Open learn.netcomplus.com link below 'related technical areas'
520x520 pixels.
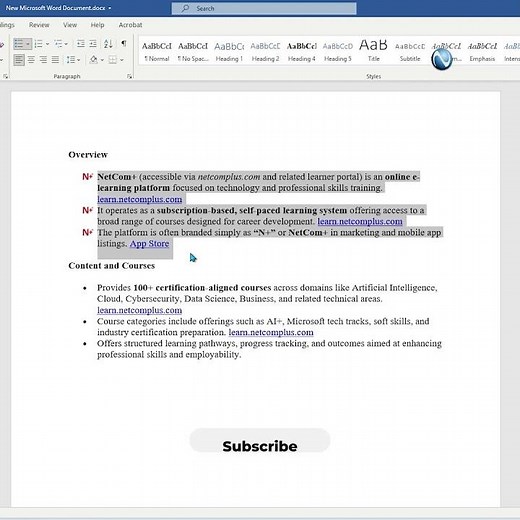(x=140, y=310)
